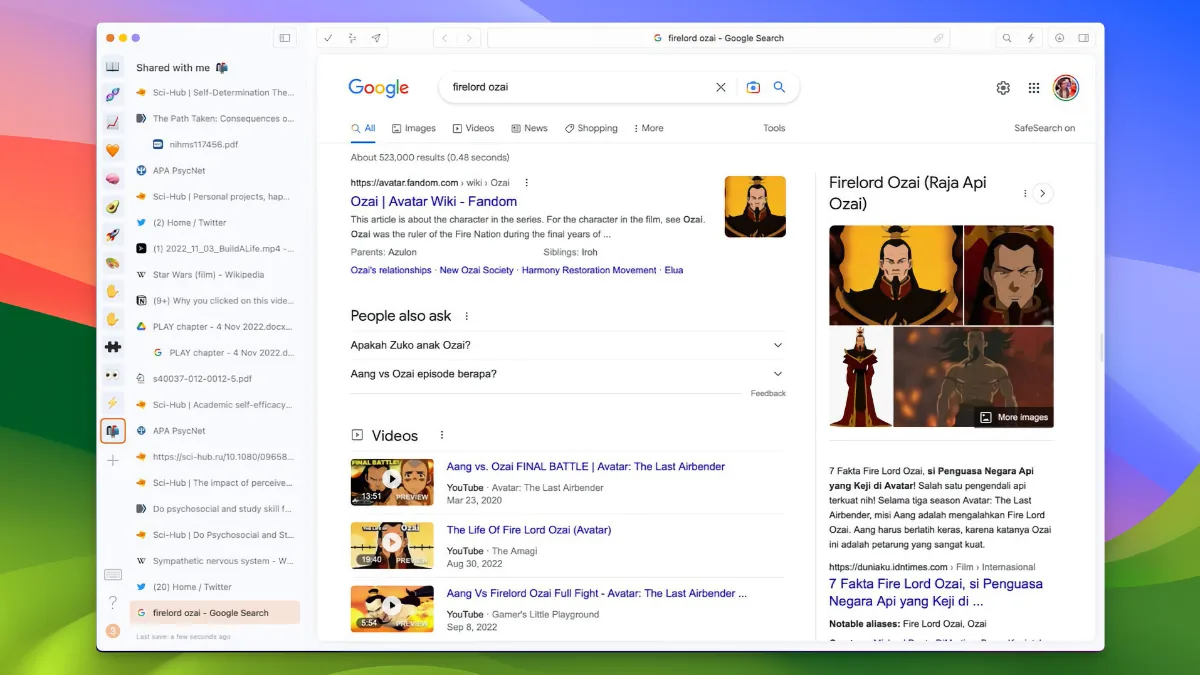Image resolution: width=1200 pixels, height=675 pixels.
Task: Play the "Life Of Fire Lord Ozai" video thumbnail
Action: click(392, 543)
